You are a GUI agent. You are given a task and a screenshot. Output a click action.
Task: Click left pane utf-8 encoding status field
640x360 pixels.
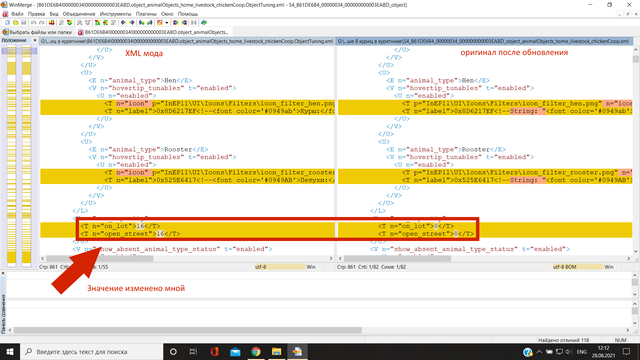tap(280, 267)
